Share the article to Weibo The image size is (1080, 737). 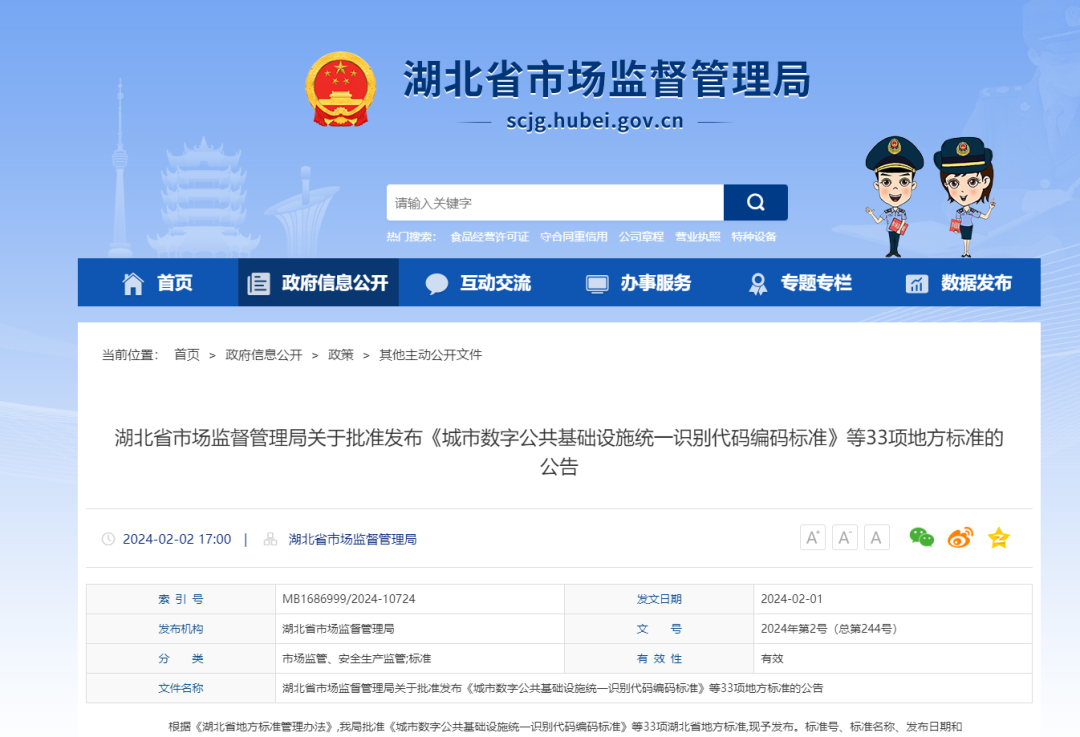[x=959, y=537]
